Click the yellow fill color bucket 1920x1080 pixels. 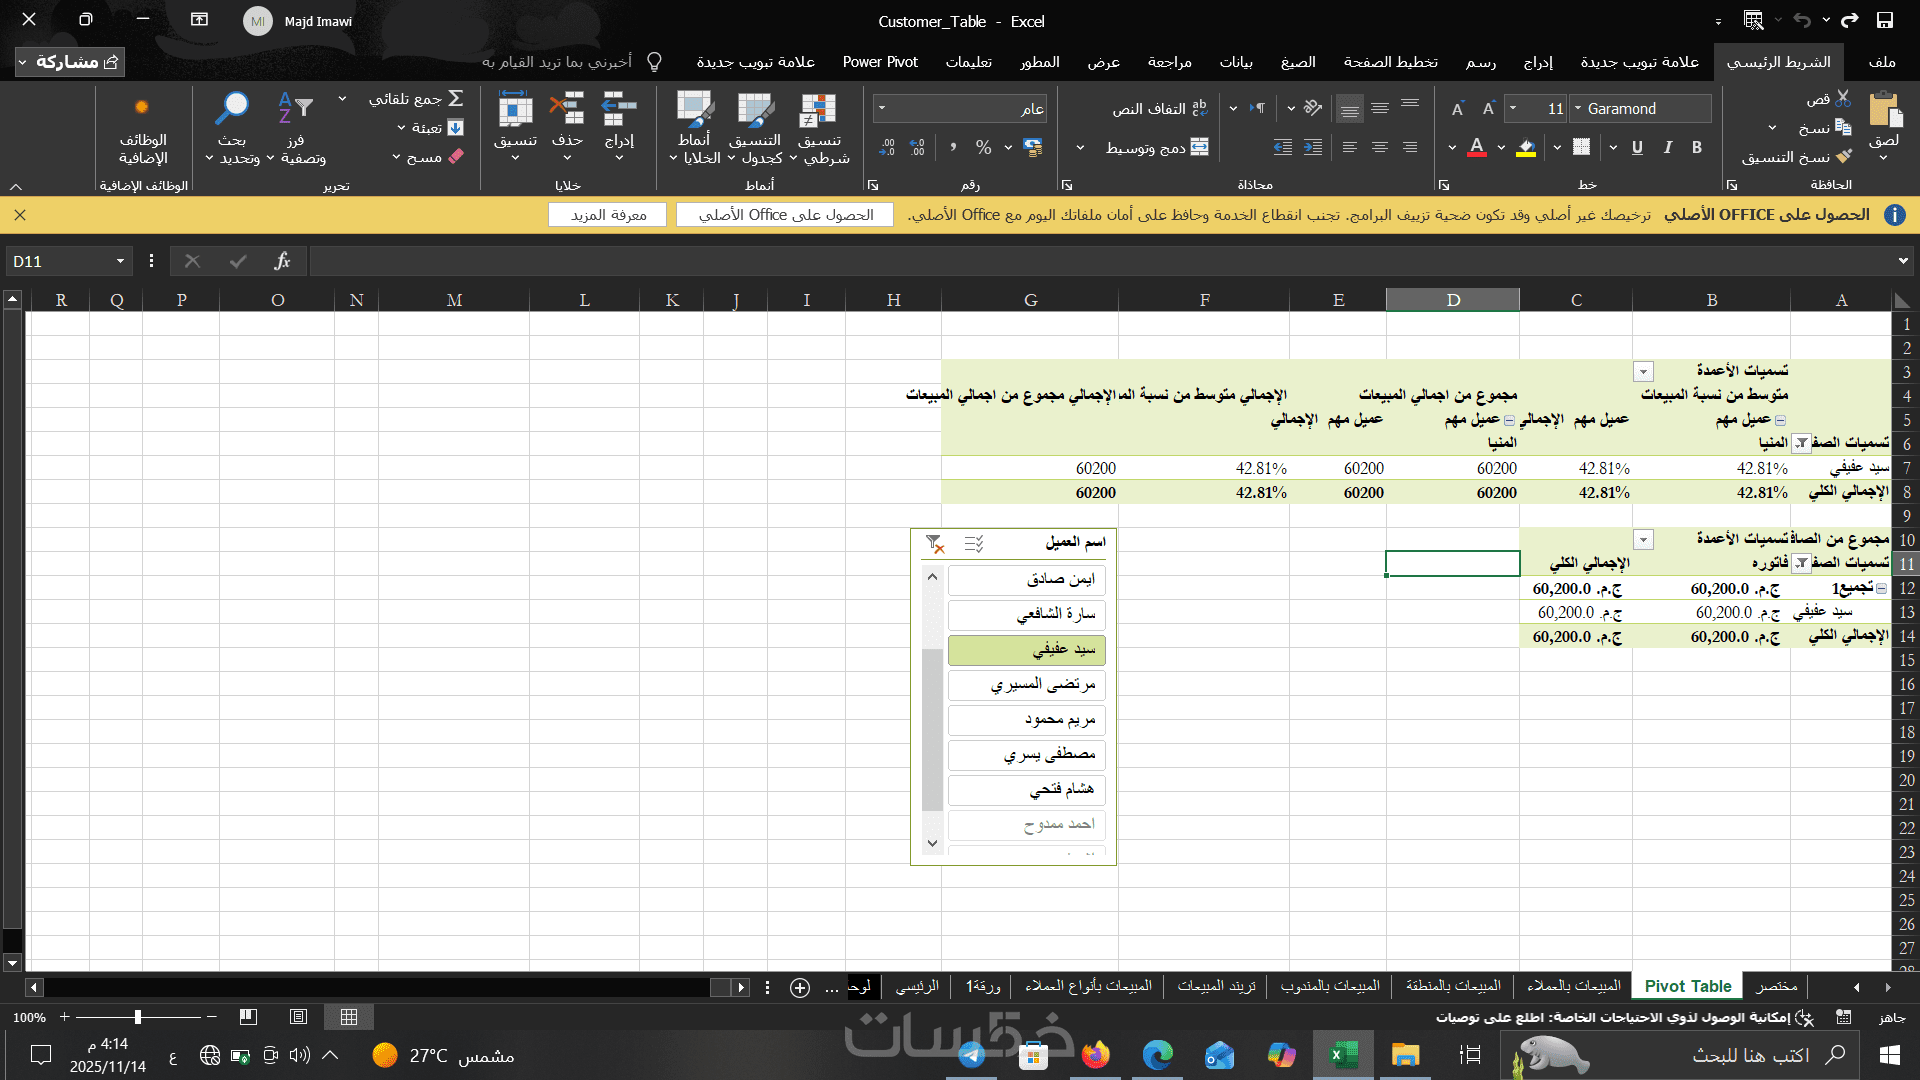(1526, 148)
